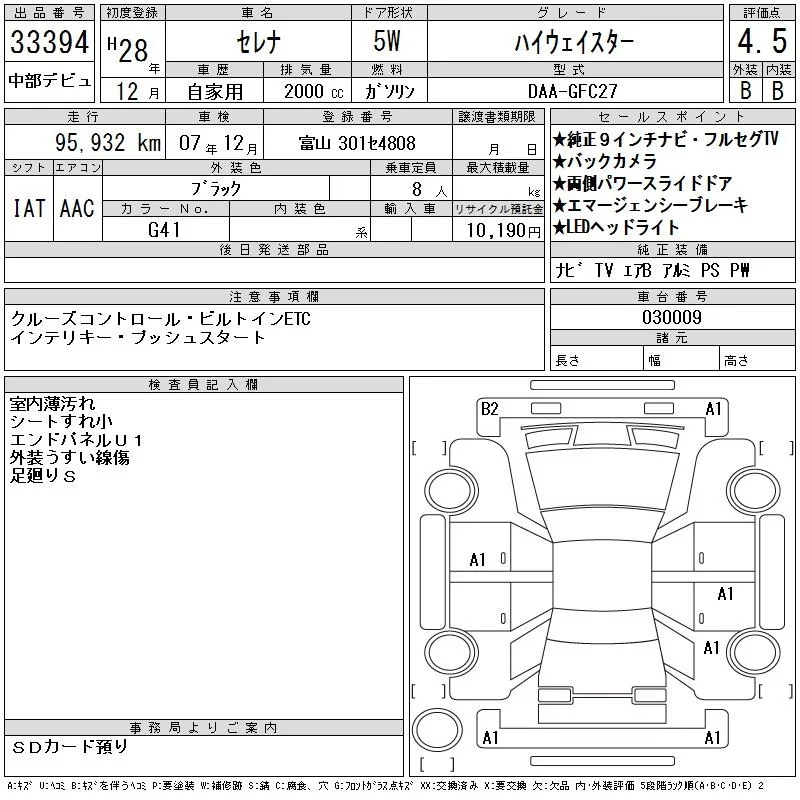
Task: Click the ナビ TV エアB アルミ equipment line
Action: coord(653,270)
